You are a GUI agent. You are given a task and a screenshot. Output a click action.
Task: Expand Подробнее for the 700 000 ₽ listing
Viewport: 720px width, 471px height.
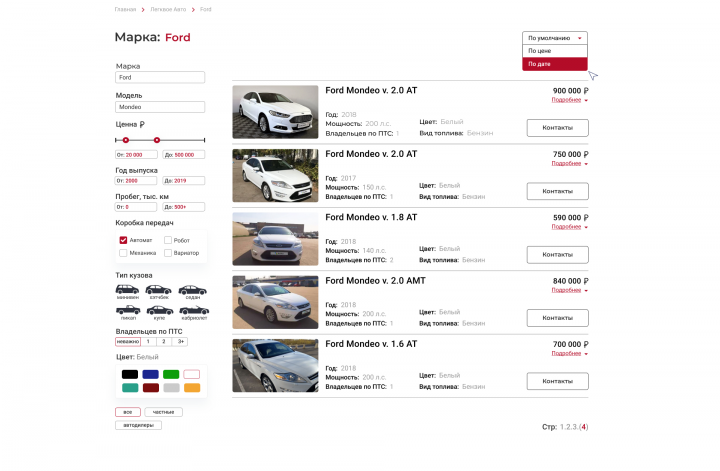(569, 353)
